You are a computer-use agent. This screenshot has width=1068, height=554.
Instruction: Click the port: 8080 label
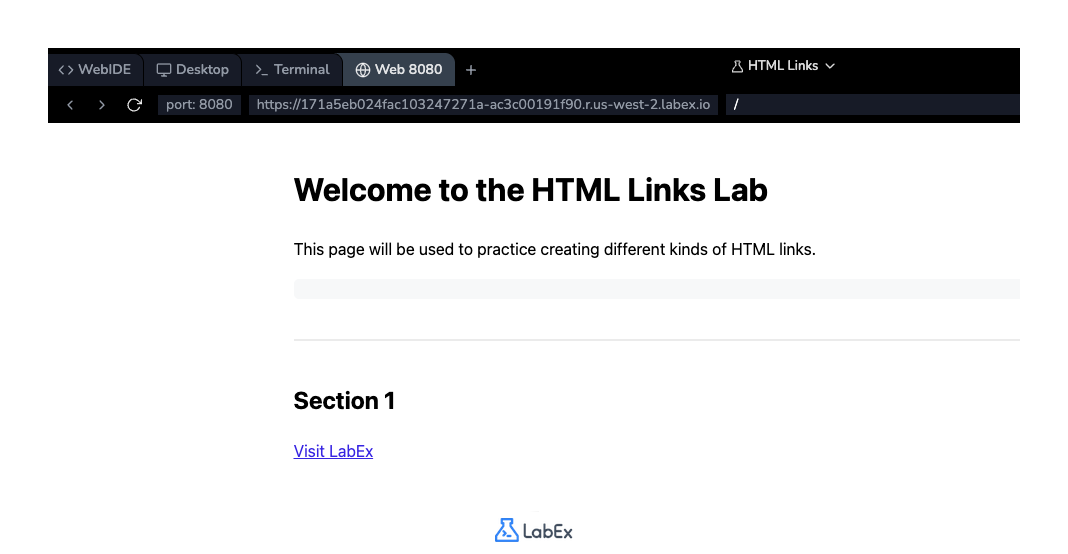[x=199, y=105]
